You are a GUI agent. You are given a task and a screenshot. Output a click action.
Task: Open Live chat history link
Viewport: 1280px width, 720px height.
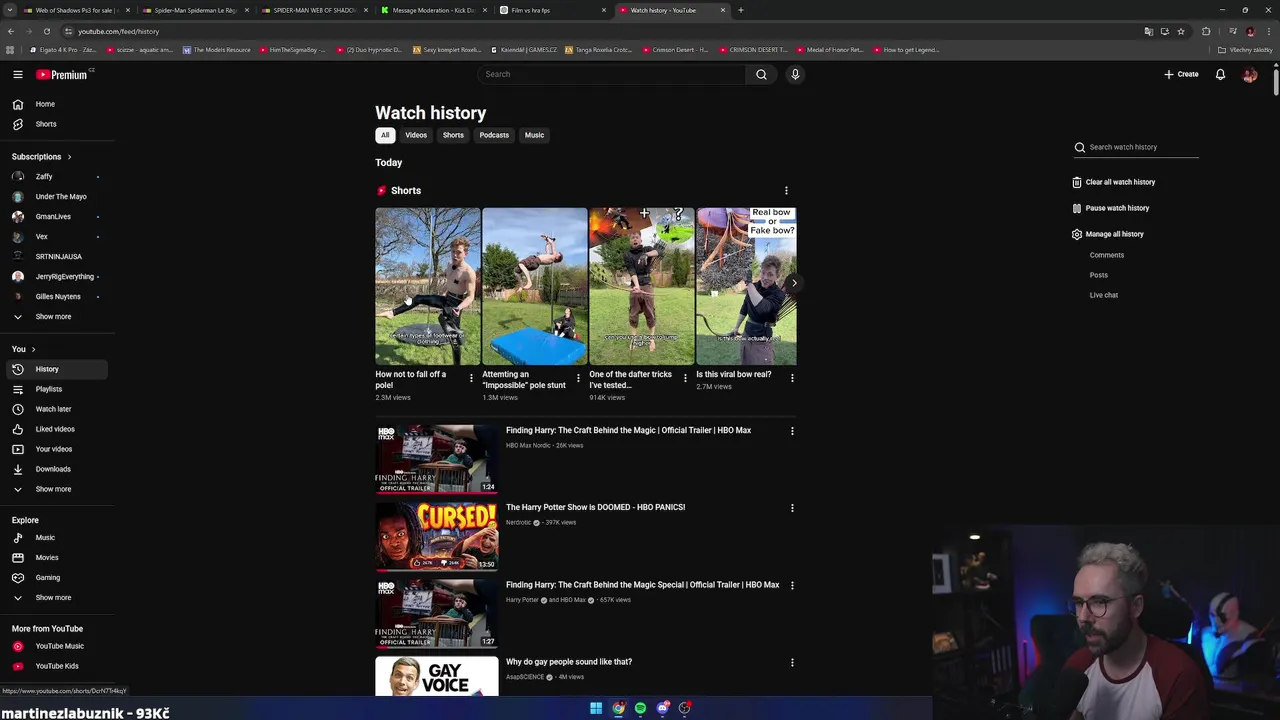coord(1104,295)
